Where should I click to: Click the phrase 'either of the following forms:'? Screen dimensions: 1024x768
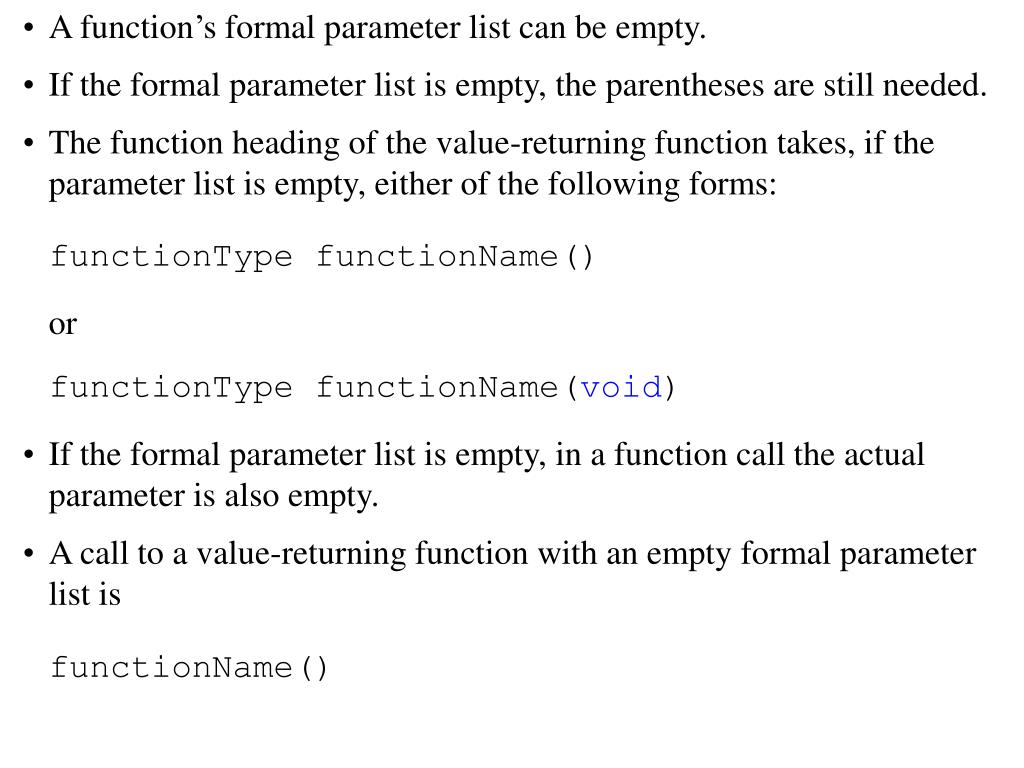[x=575, y=185]
